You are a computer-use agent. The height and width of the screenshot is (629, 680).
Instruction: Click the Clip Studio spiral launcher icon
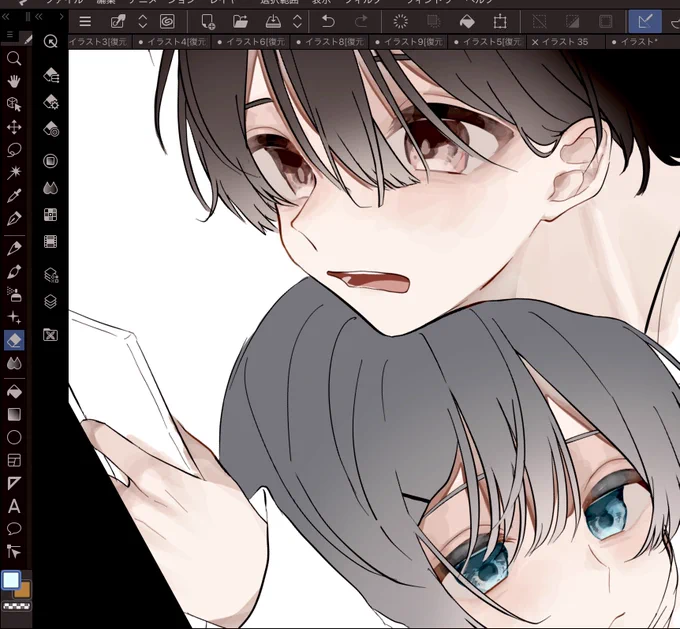(x=167, y=21)
